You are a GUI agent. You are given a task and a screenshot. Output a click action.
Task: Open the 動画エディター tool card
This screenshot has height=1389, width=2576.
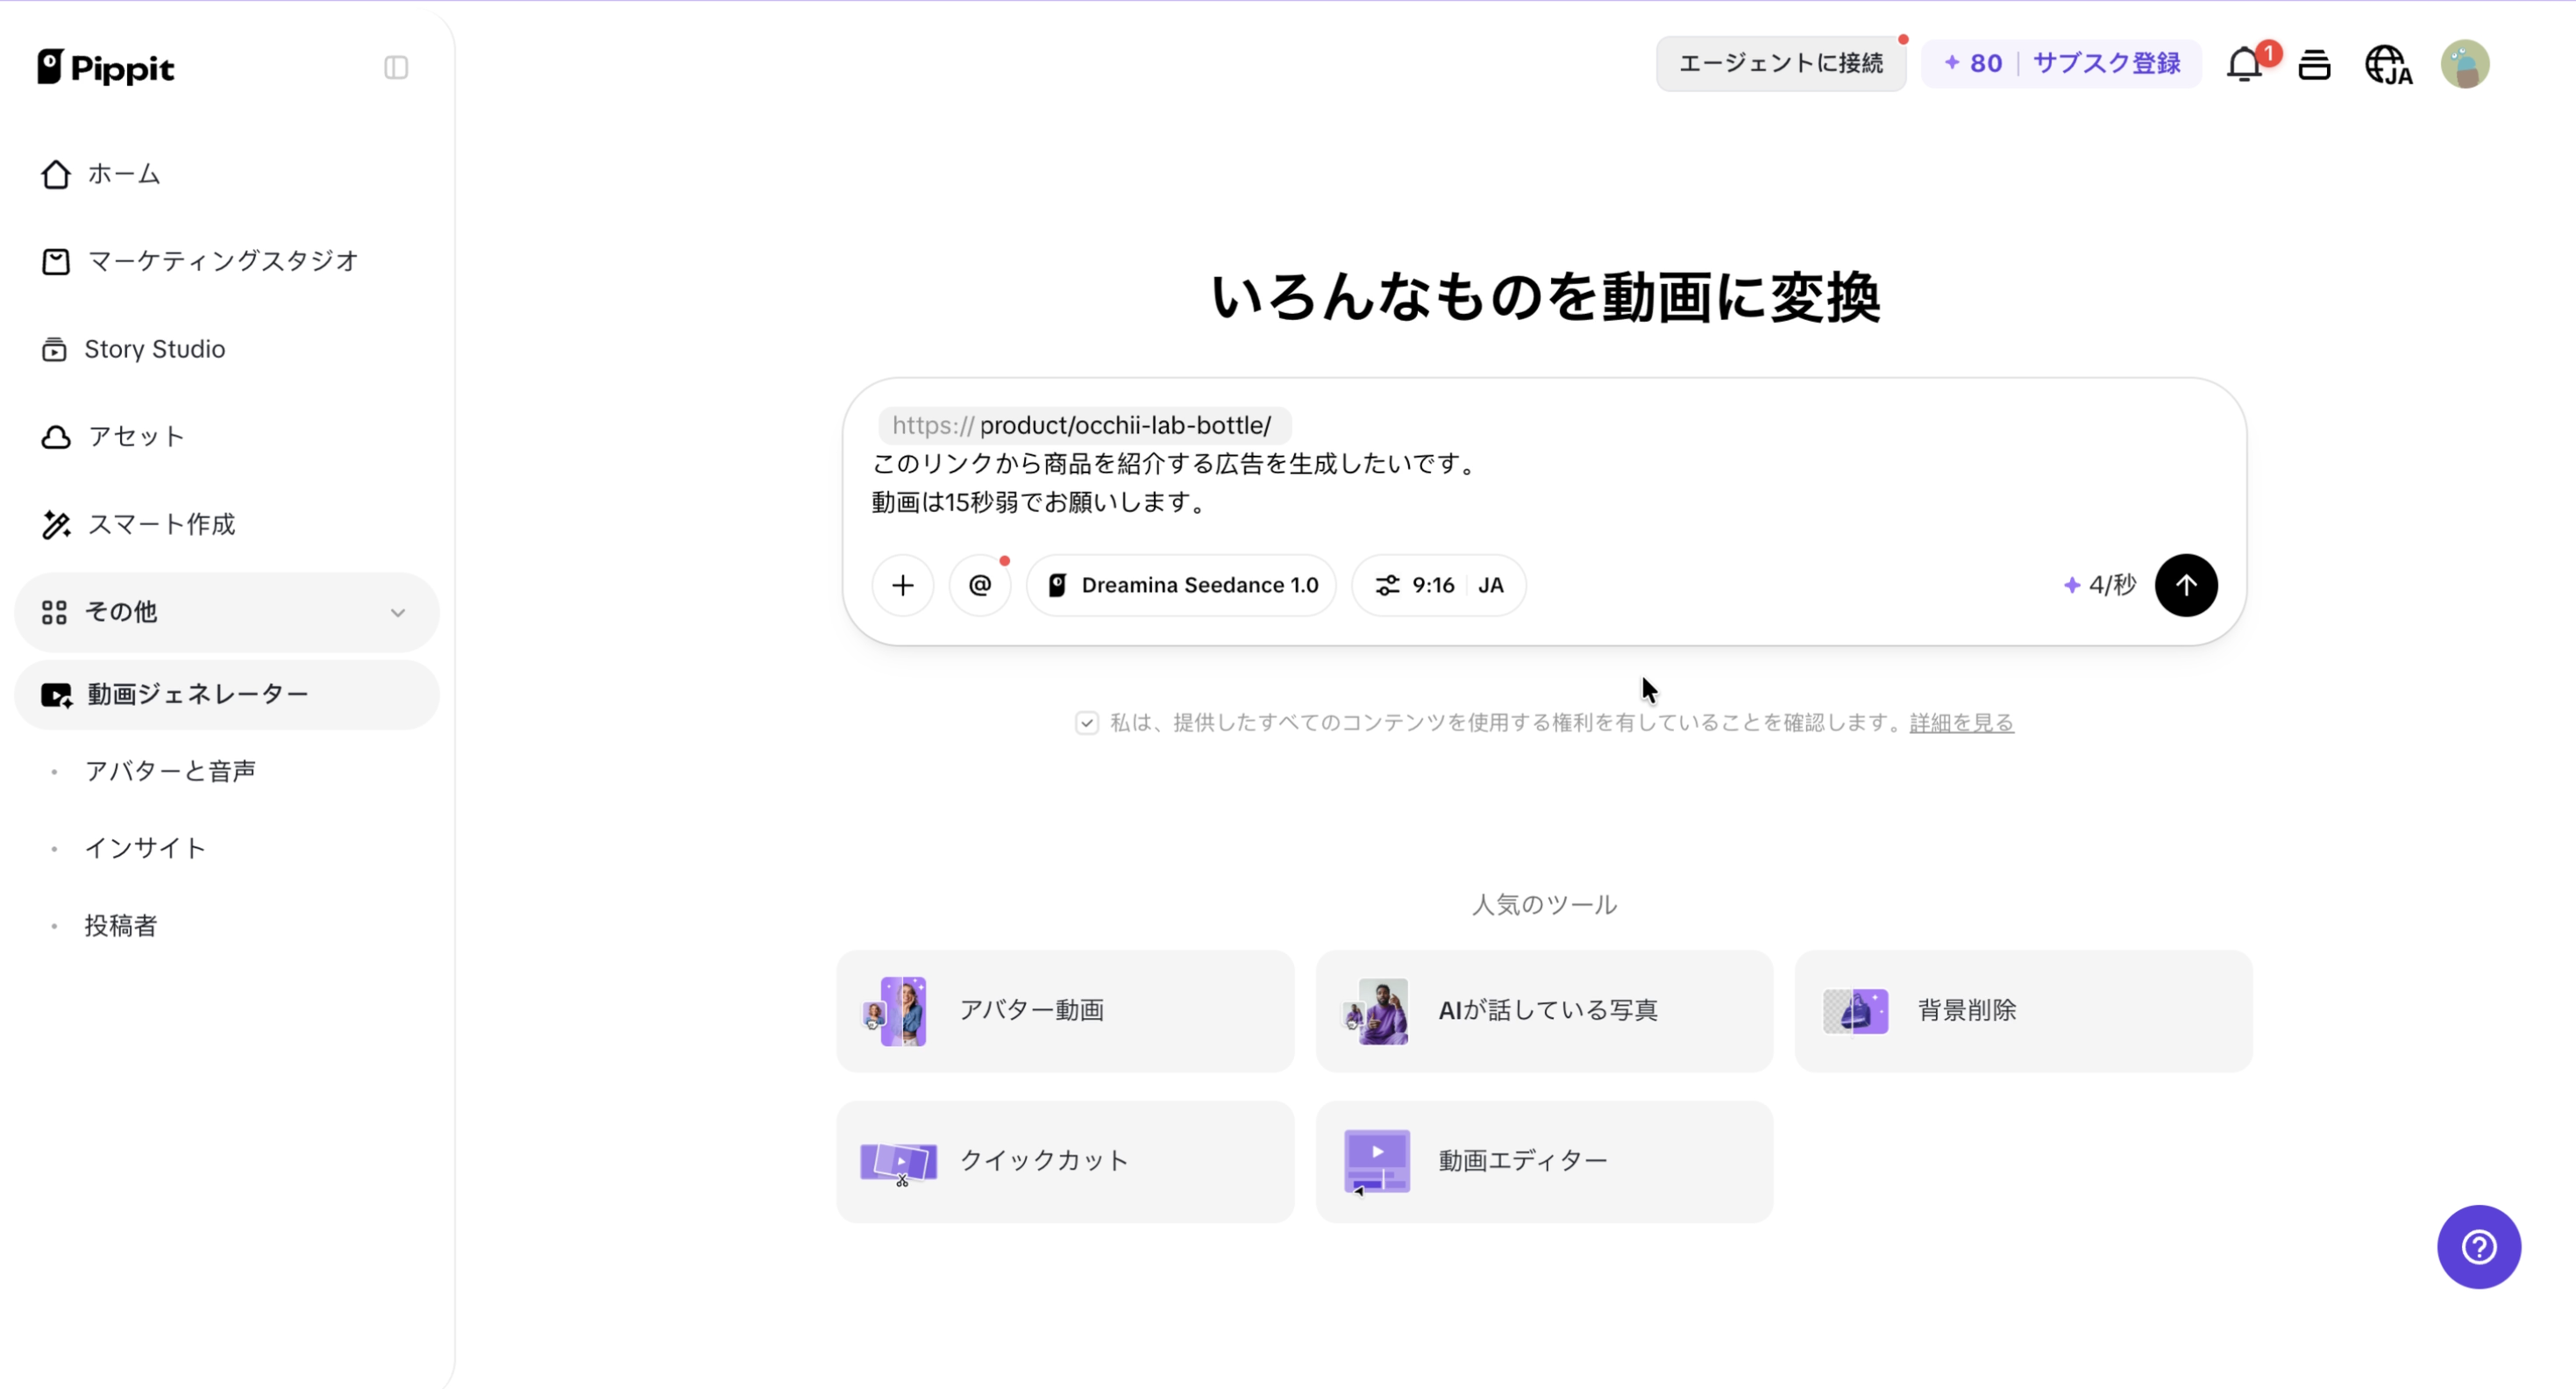tap(1544, 1161)
